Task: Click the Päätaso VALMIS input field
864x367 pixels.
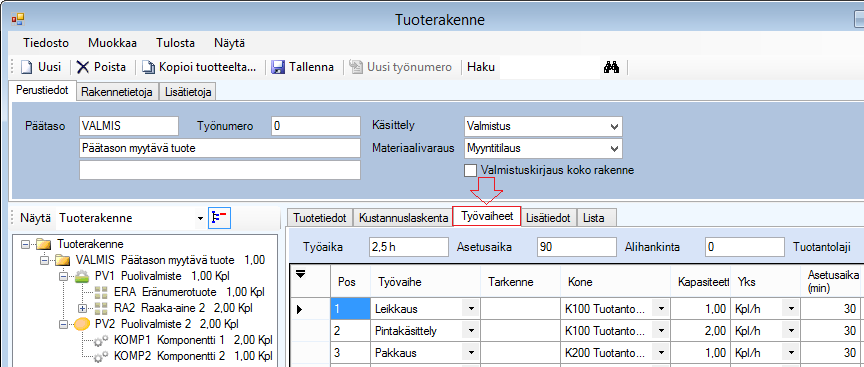Action: (129, 126)
